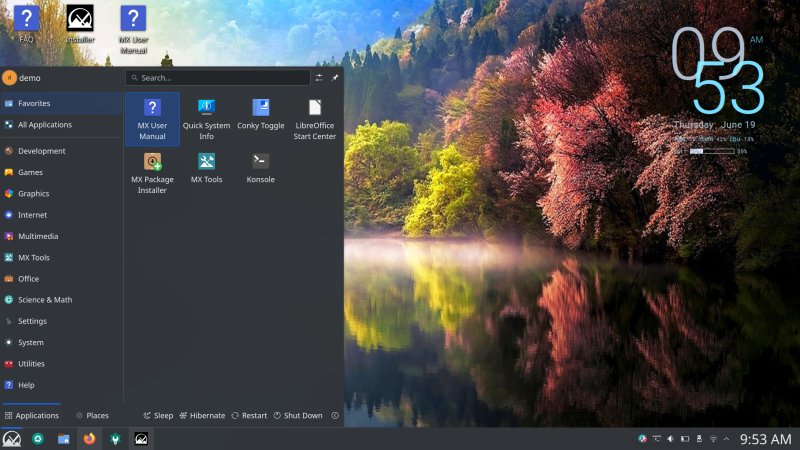Click the Shut Down button
The width and height of the screenshot is (800, 450).
click(x=298, y=415)
